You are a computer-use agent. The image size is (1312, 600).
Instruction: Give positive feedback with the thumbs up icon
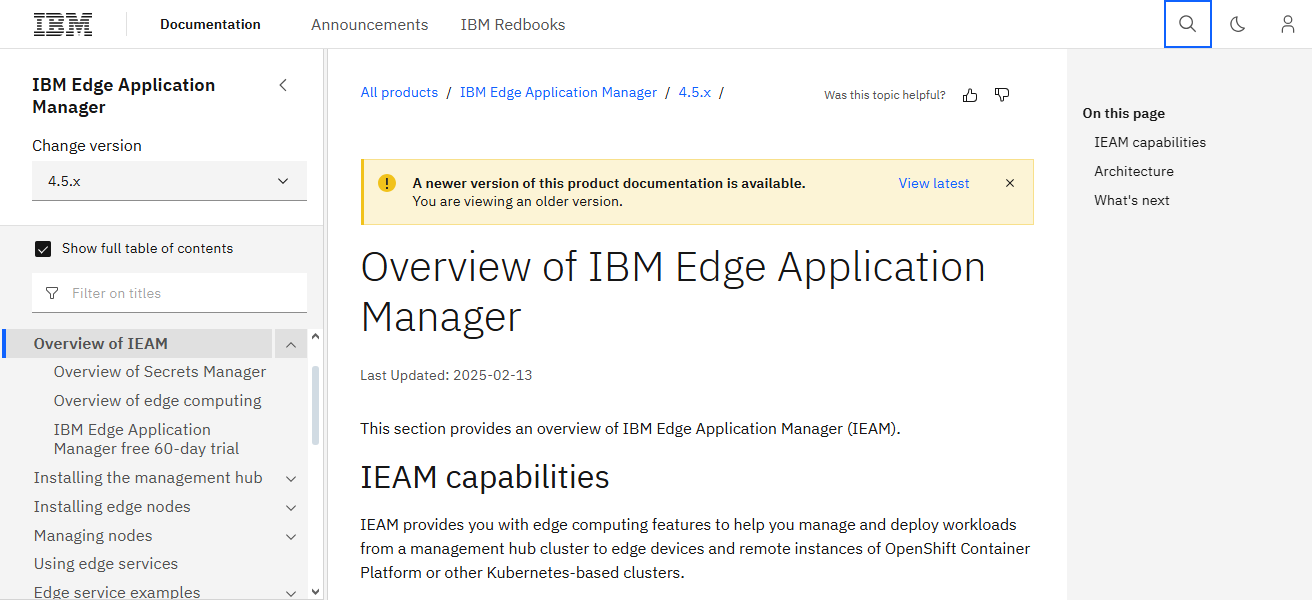969,94
